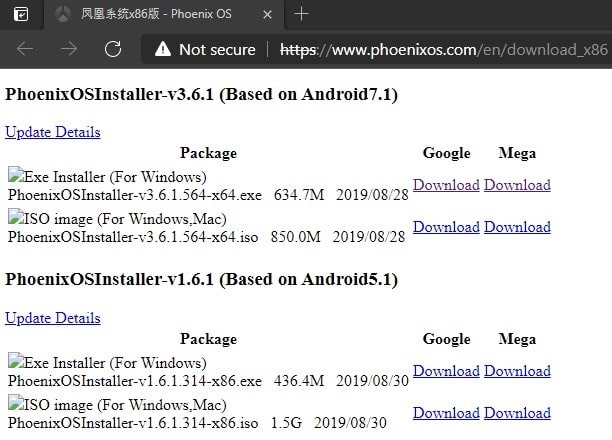
Task: Click the Google column header in v3.6.1 table
Action: pos(447,153)
